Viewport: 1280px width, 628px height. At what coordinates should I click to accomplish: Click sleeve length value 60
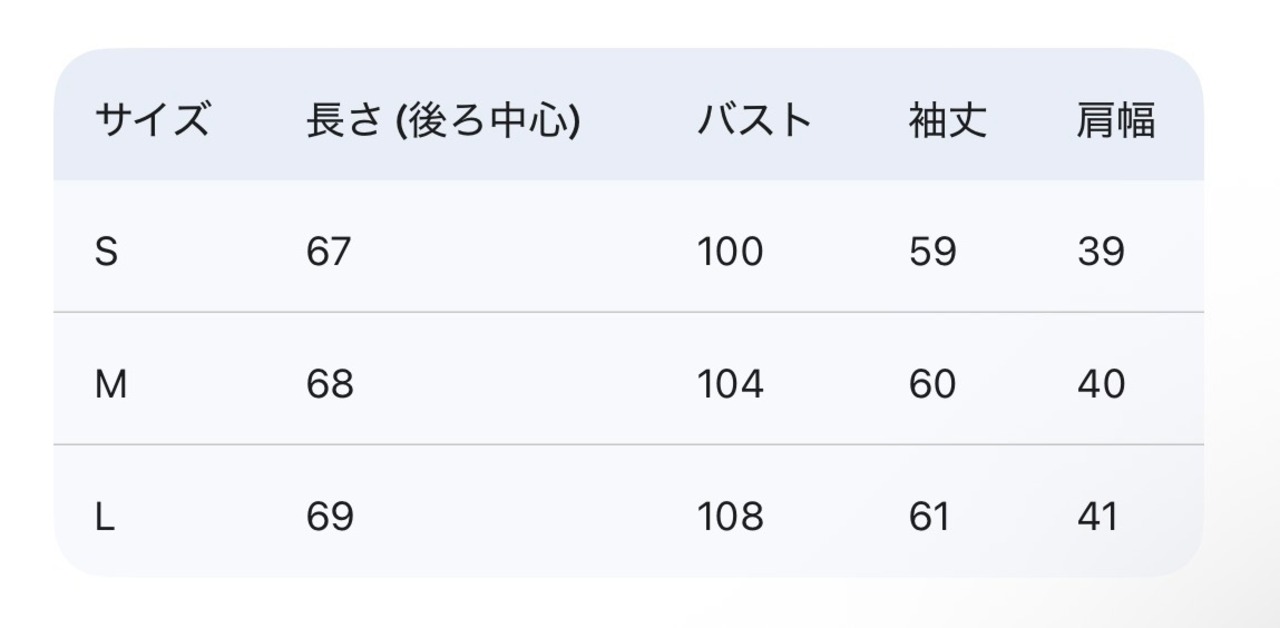coord(932,384)
